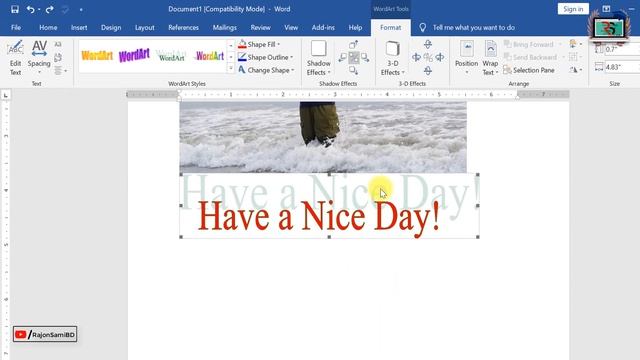
Task: Open the Rotate objects dropdown
Action: point(575,70)
